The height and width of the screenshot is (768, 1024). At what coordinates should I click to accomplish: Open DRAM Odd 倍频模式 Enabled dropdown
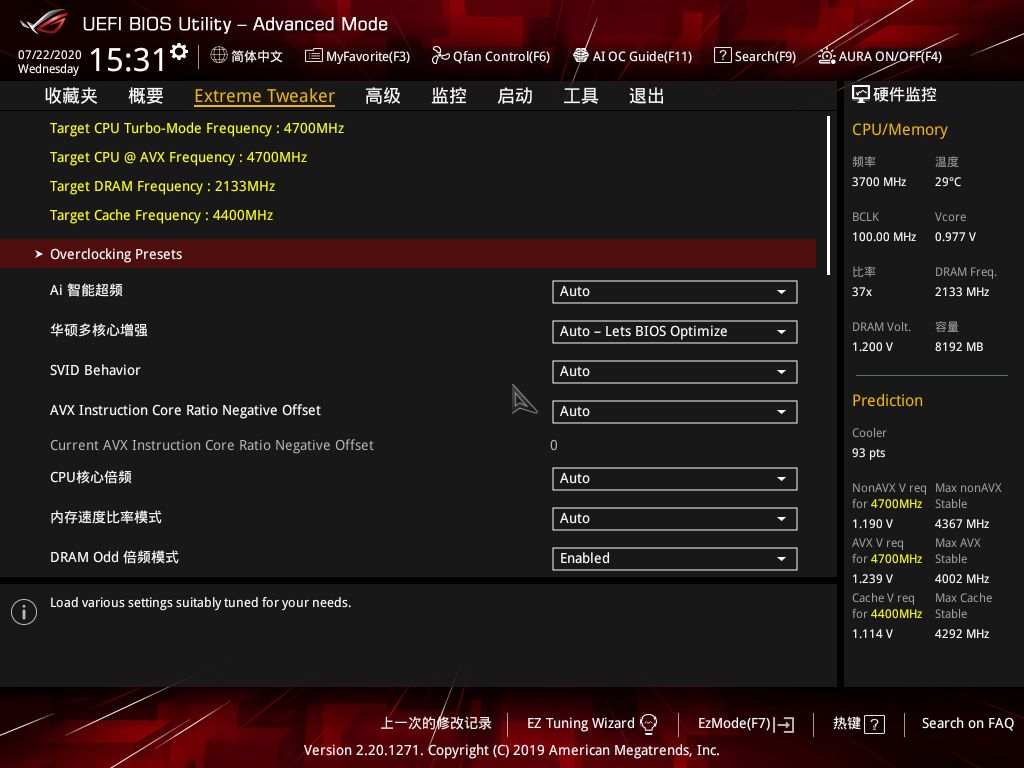pos(674,559)
